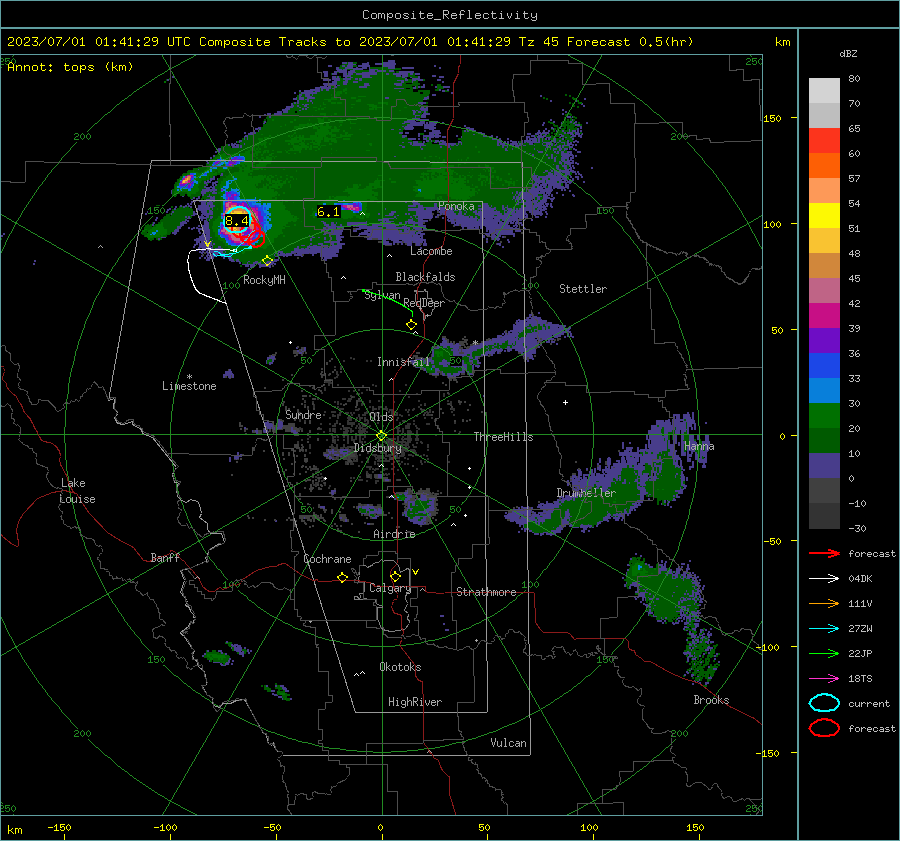900x841 pixels.
Task: Click the Okotoks town label
Action: coord(400,667)
